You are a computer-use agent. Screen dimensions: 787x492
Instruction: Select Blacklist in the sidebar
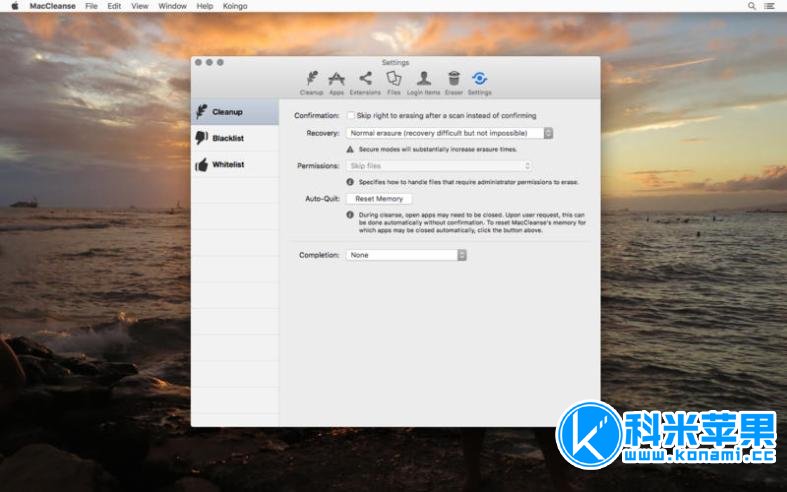235,138
